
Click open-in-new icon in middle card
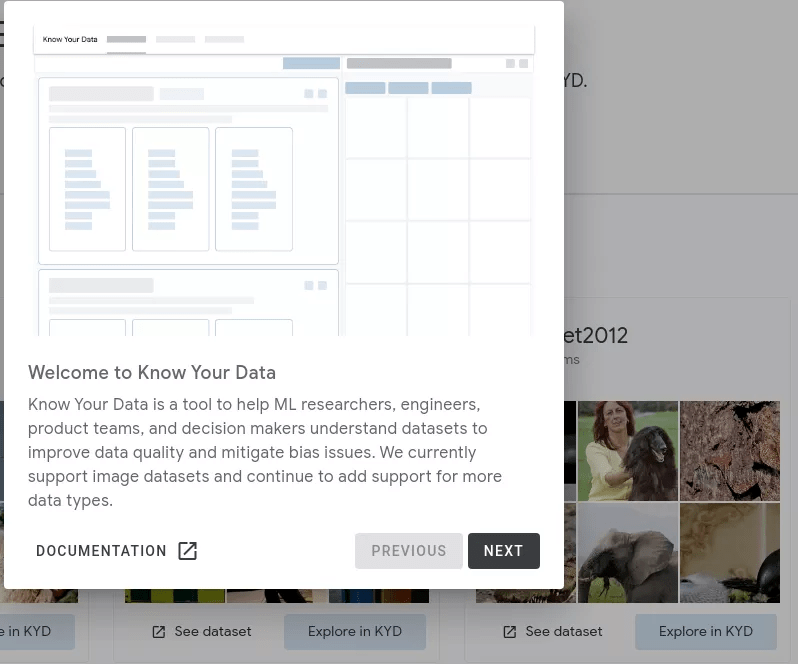(x=159, y=632)
